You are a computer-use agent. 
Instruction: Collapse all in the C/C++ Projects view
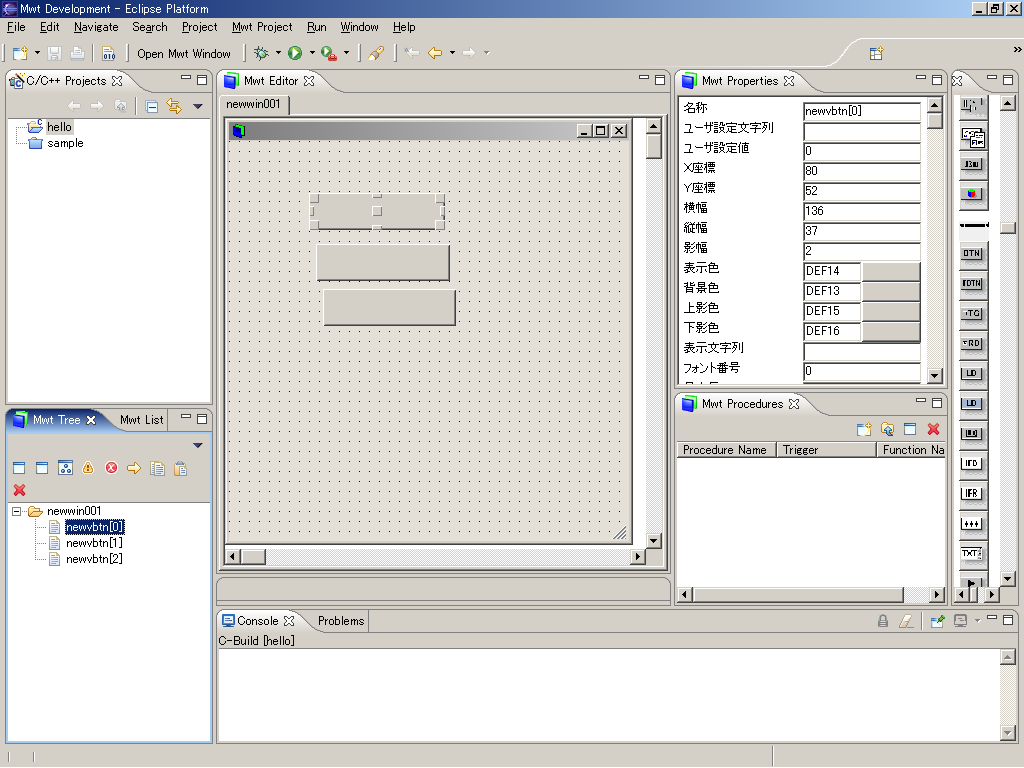point(152,106)
